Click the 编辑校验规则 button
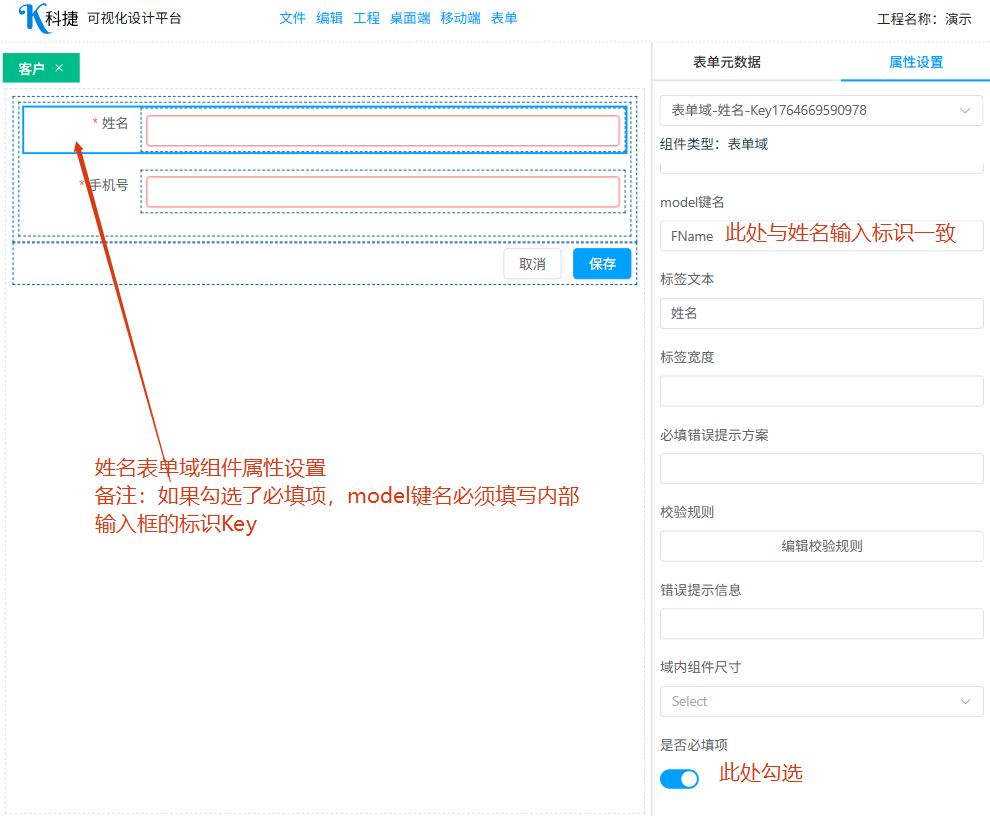990x816 pixels. coord(821,546)
